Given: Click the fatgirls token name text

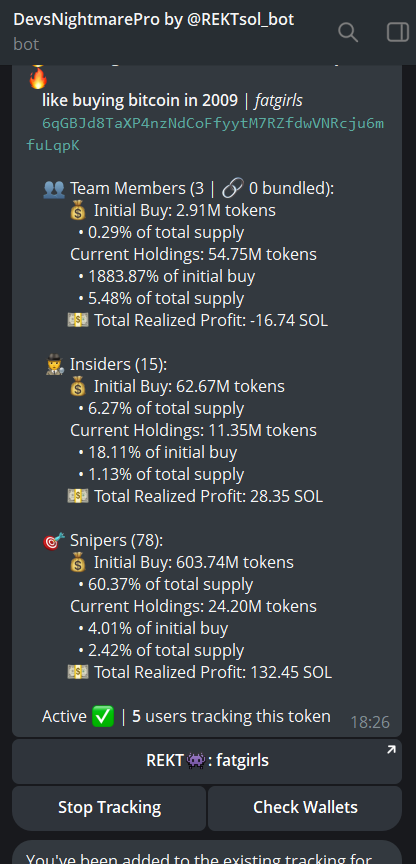Looking at the screenshot, I should [278, 100].
